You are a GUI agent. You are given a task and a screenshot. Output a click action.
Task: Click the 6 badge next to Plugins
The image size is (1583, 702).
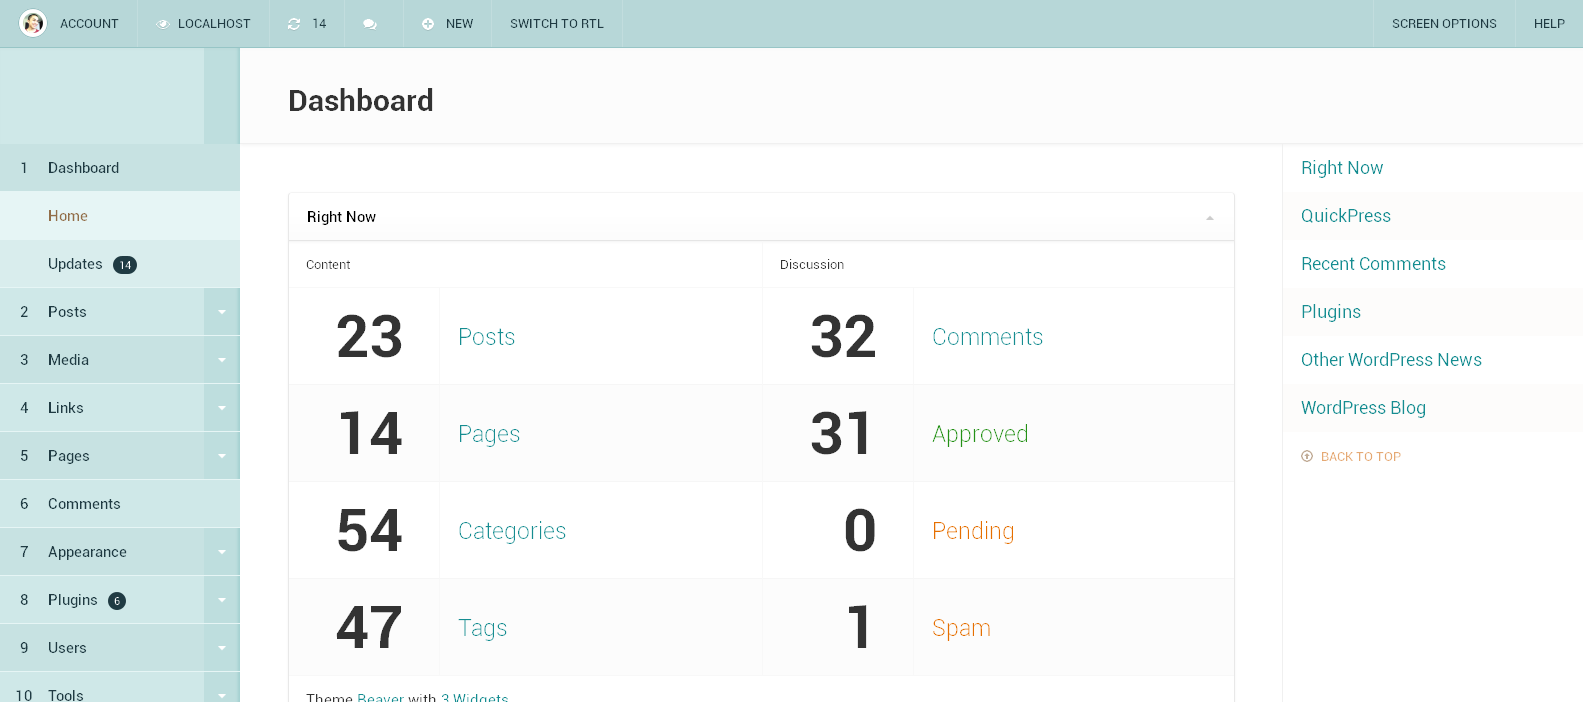coord(117,601)
